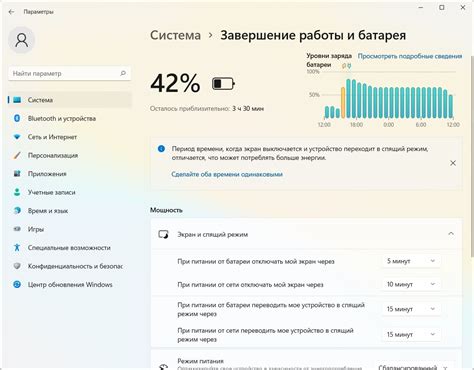Image resolution: width=474 pixels, height=370 pixels.
Task: Click the Bluetooth icon in sidebar
Action: [x=17, y=118]
